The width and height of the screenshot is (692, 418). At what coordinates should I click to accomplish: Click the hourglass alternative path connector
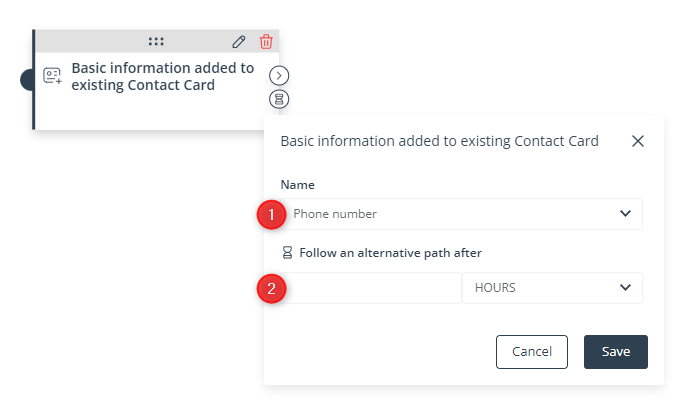[279, 99]
